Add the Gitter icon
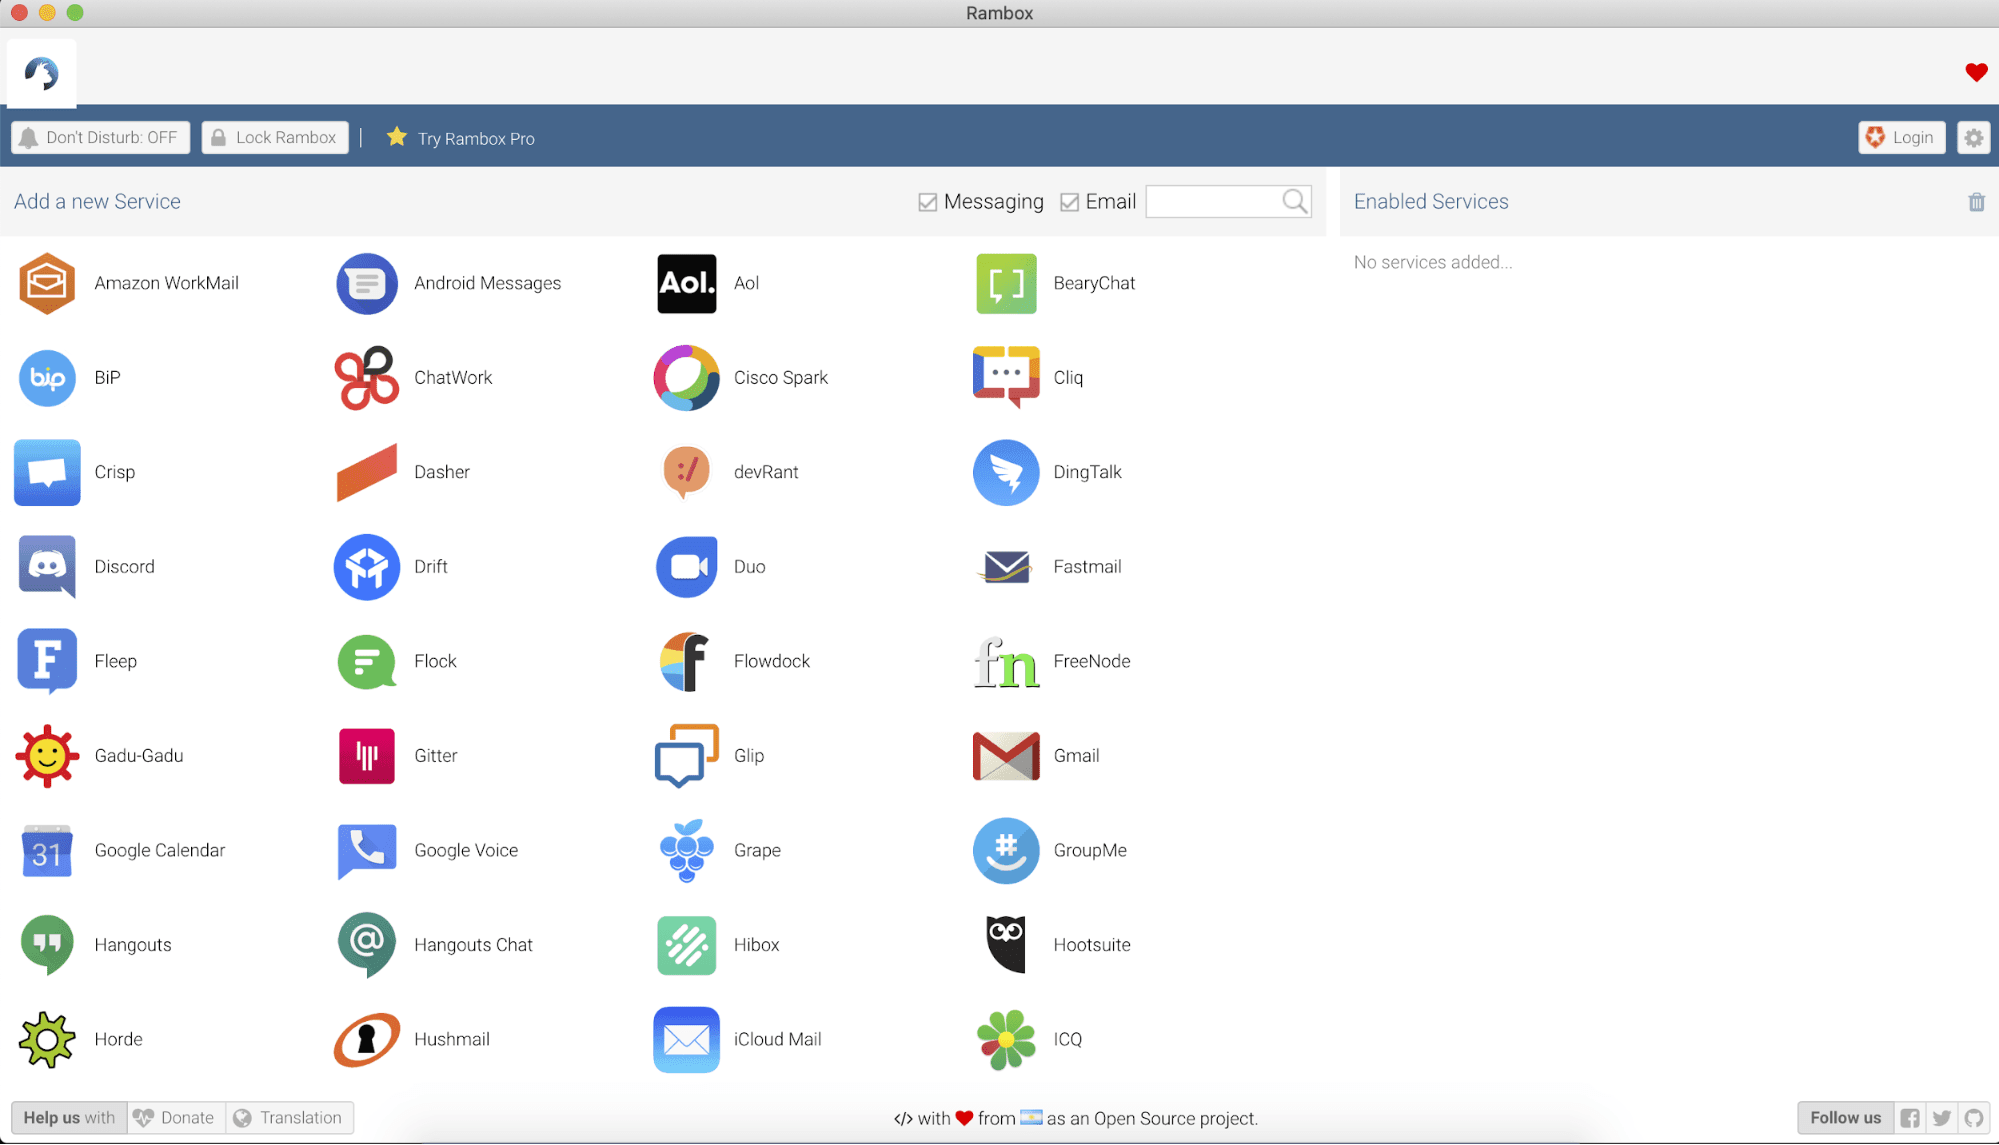Screen dimensions: 1999x1145 (x=367, y=756)
